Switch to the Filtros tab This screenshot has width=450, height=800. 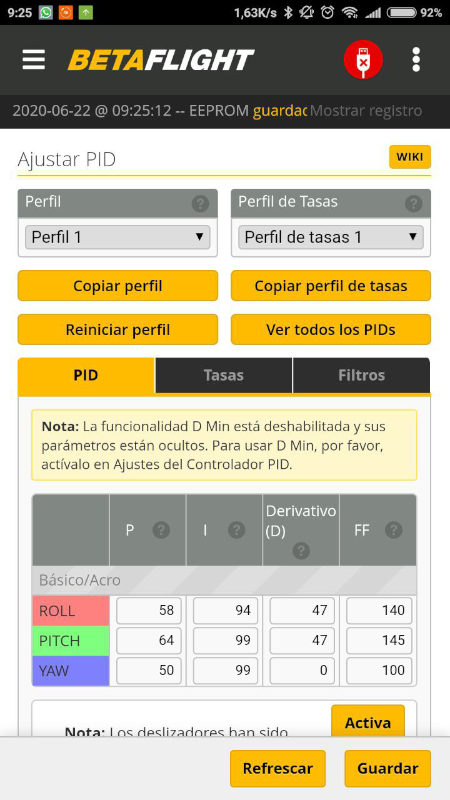click(361, 376)
